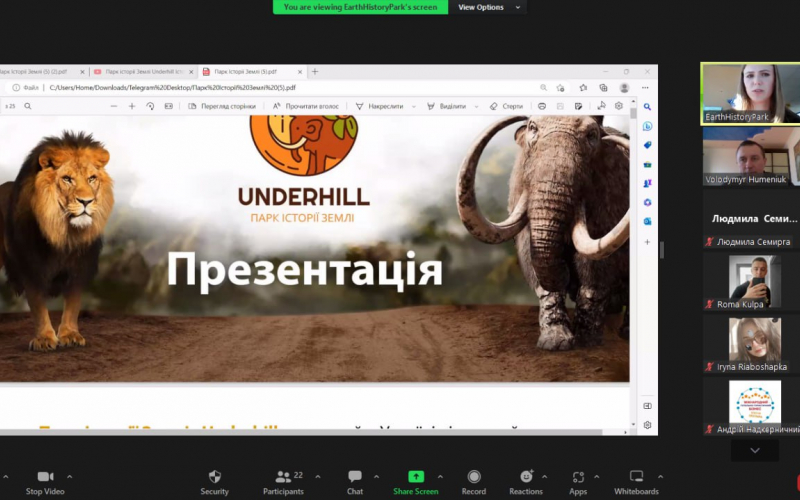Open Edge sidebar Outlook icon
This screenshot has height=500, width=800.
647,221
